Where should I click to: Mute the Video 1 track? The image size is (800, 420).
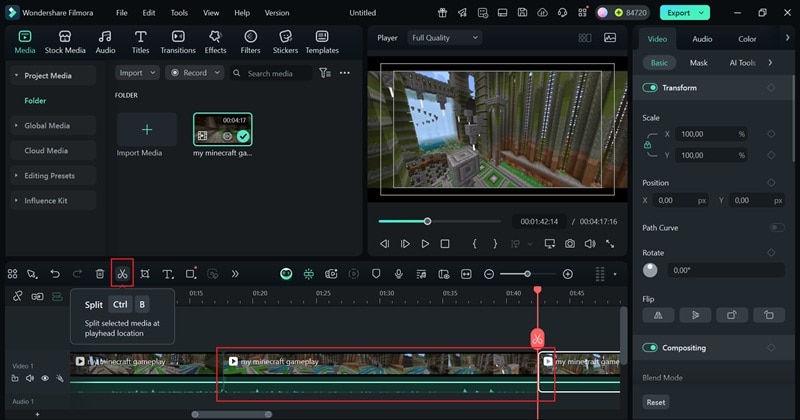[x=30, y=378]
